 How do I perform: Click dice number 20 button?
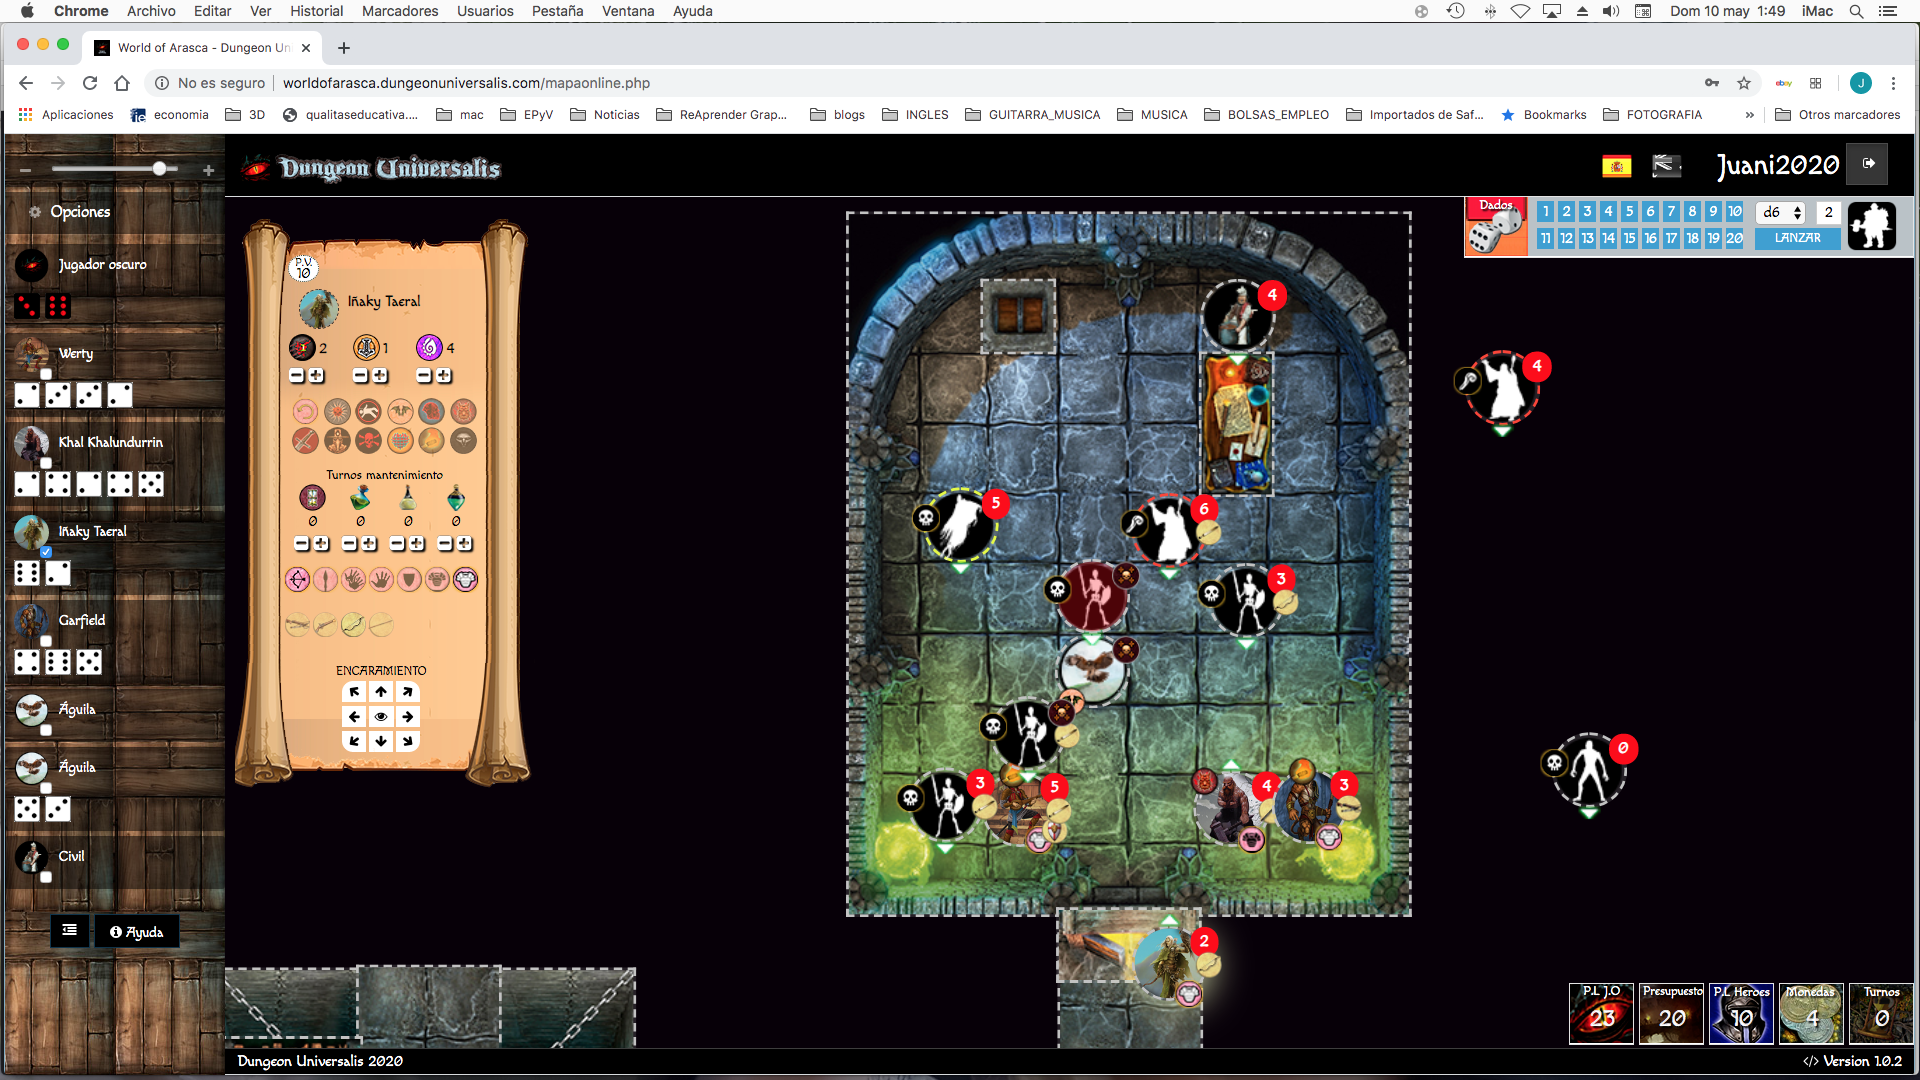(1734, 238)
